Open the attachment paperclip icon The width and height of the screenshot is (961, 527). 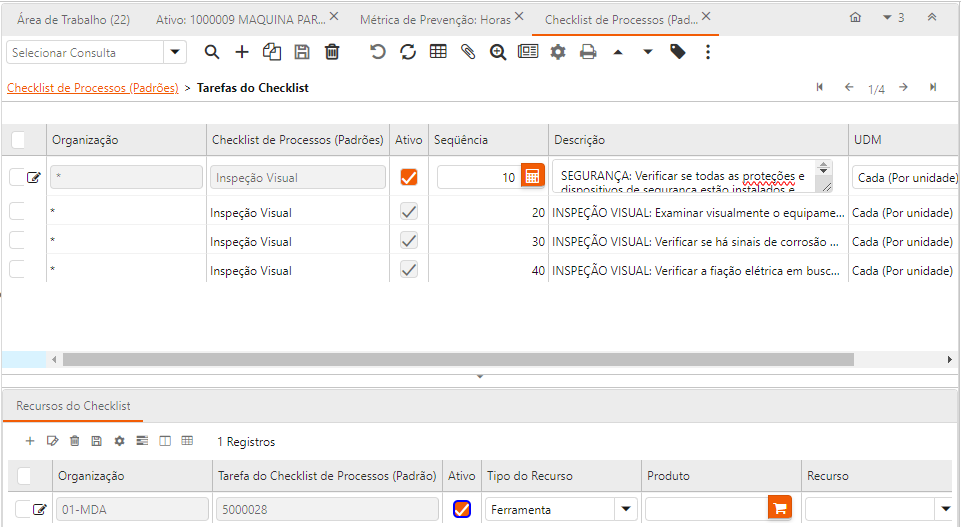click(x=467, y=52)
